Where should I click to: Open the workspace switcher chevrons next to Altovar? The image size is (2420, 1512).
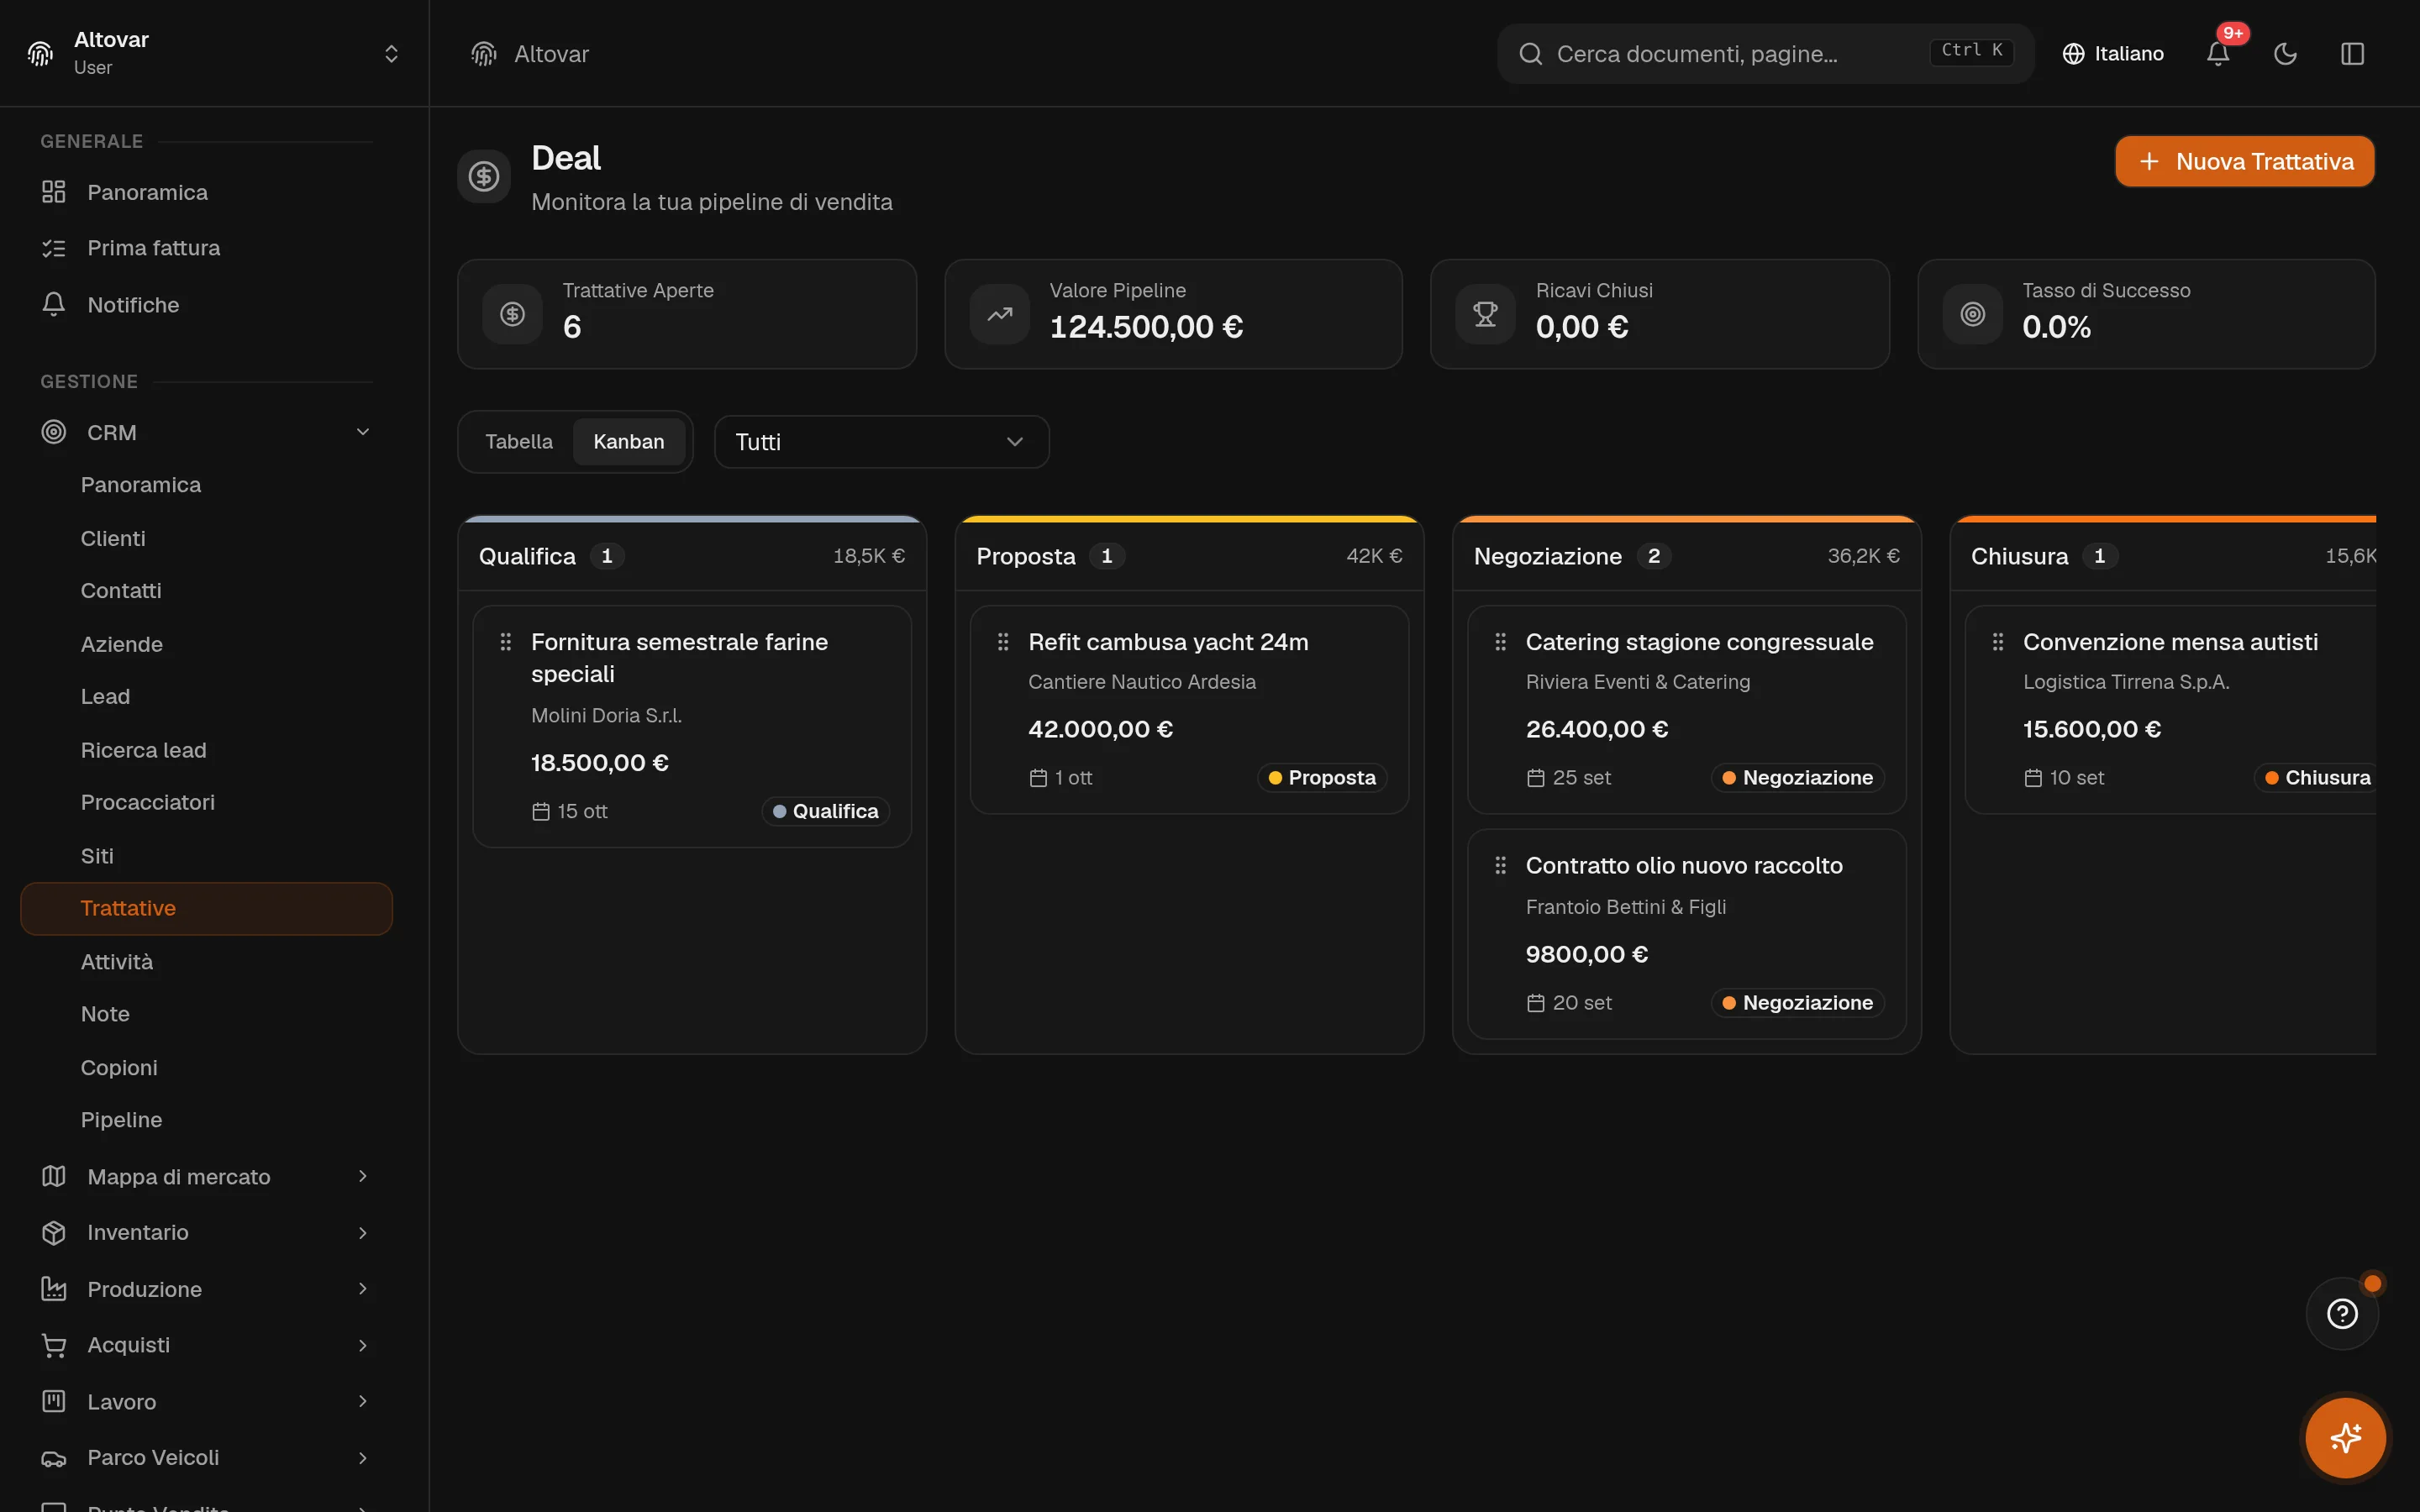click(391, 53)
